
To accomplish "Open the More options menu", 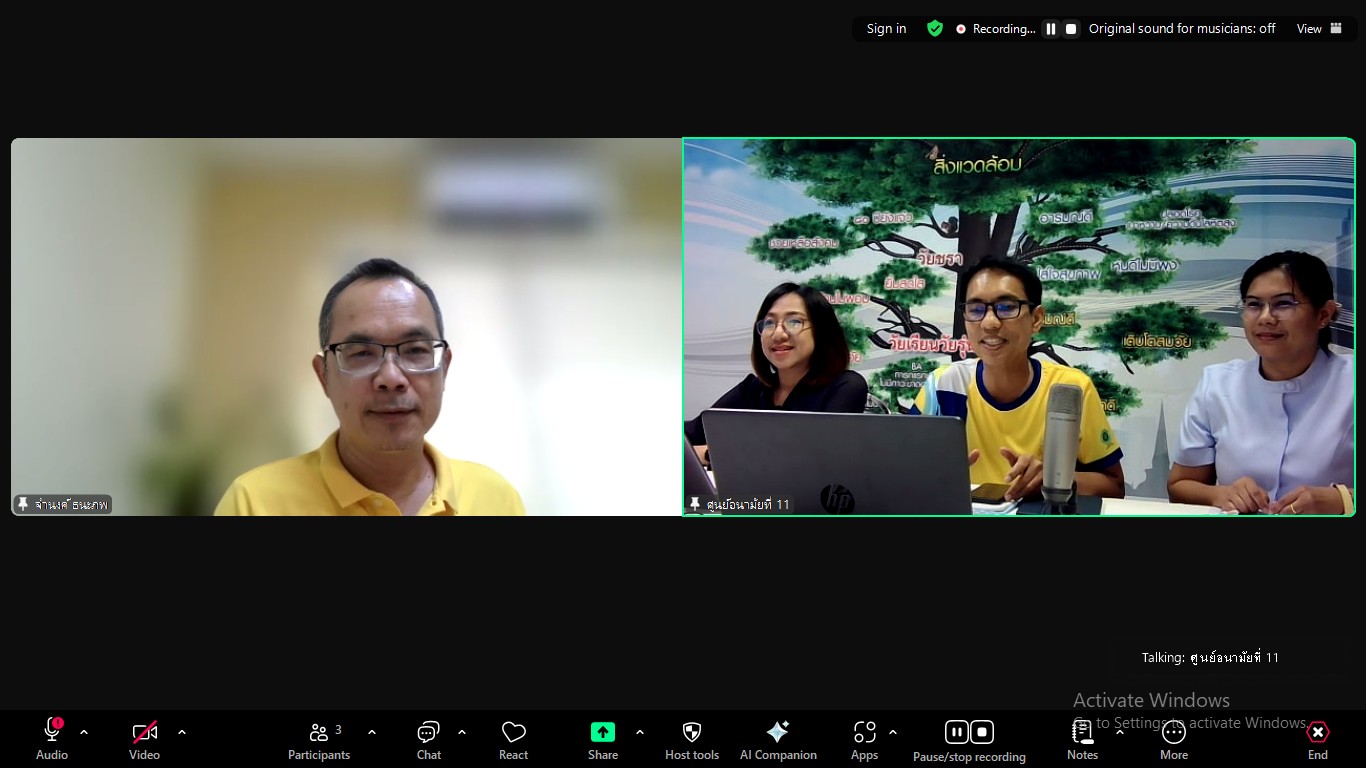I will pos(1174,740).
